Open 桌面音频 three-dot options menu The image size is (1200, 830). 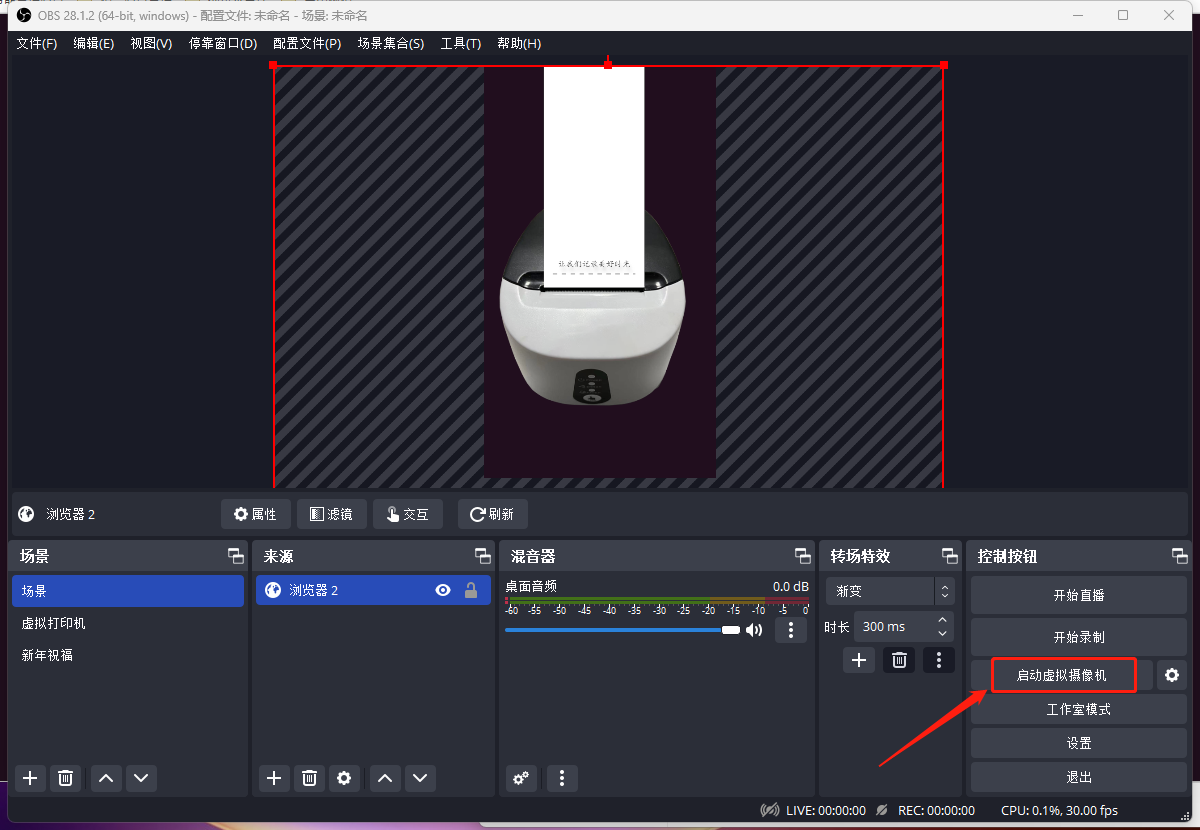(791, 630)
